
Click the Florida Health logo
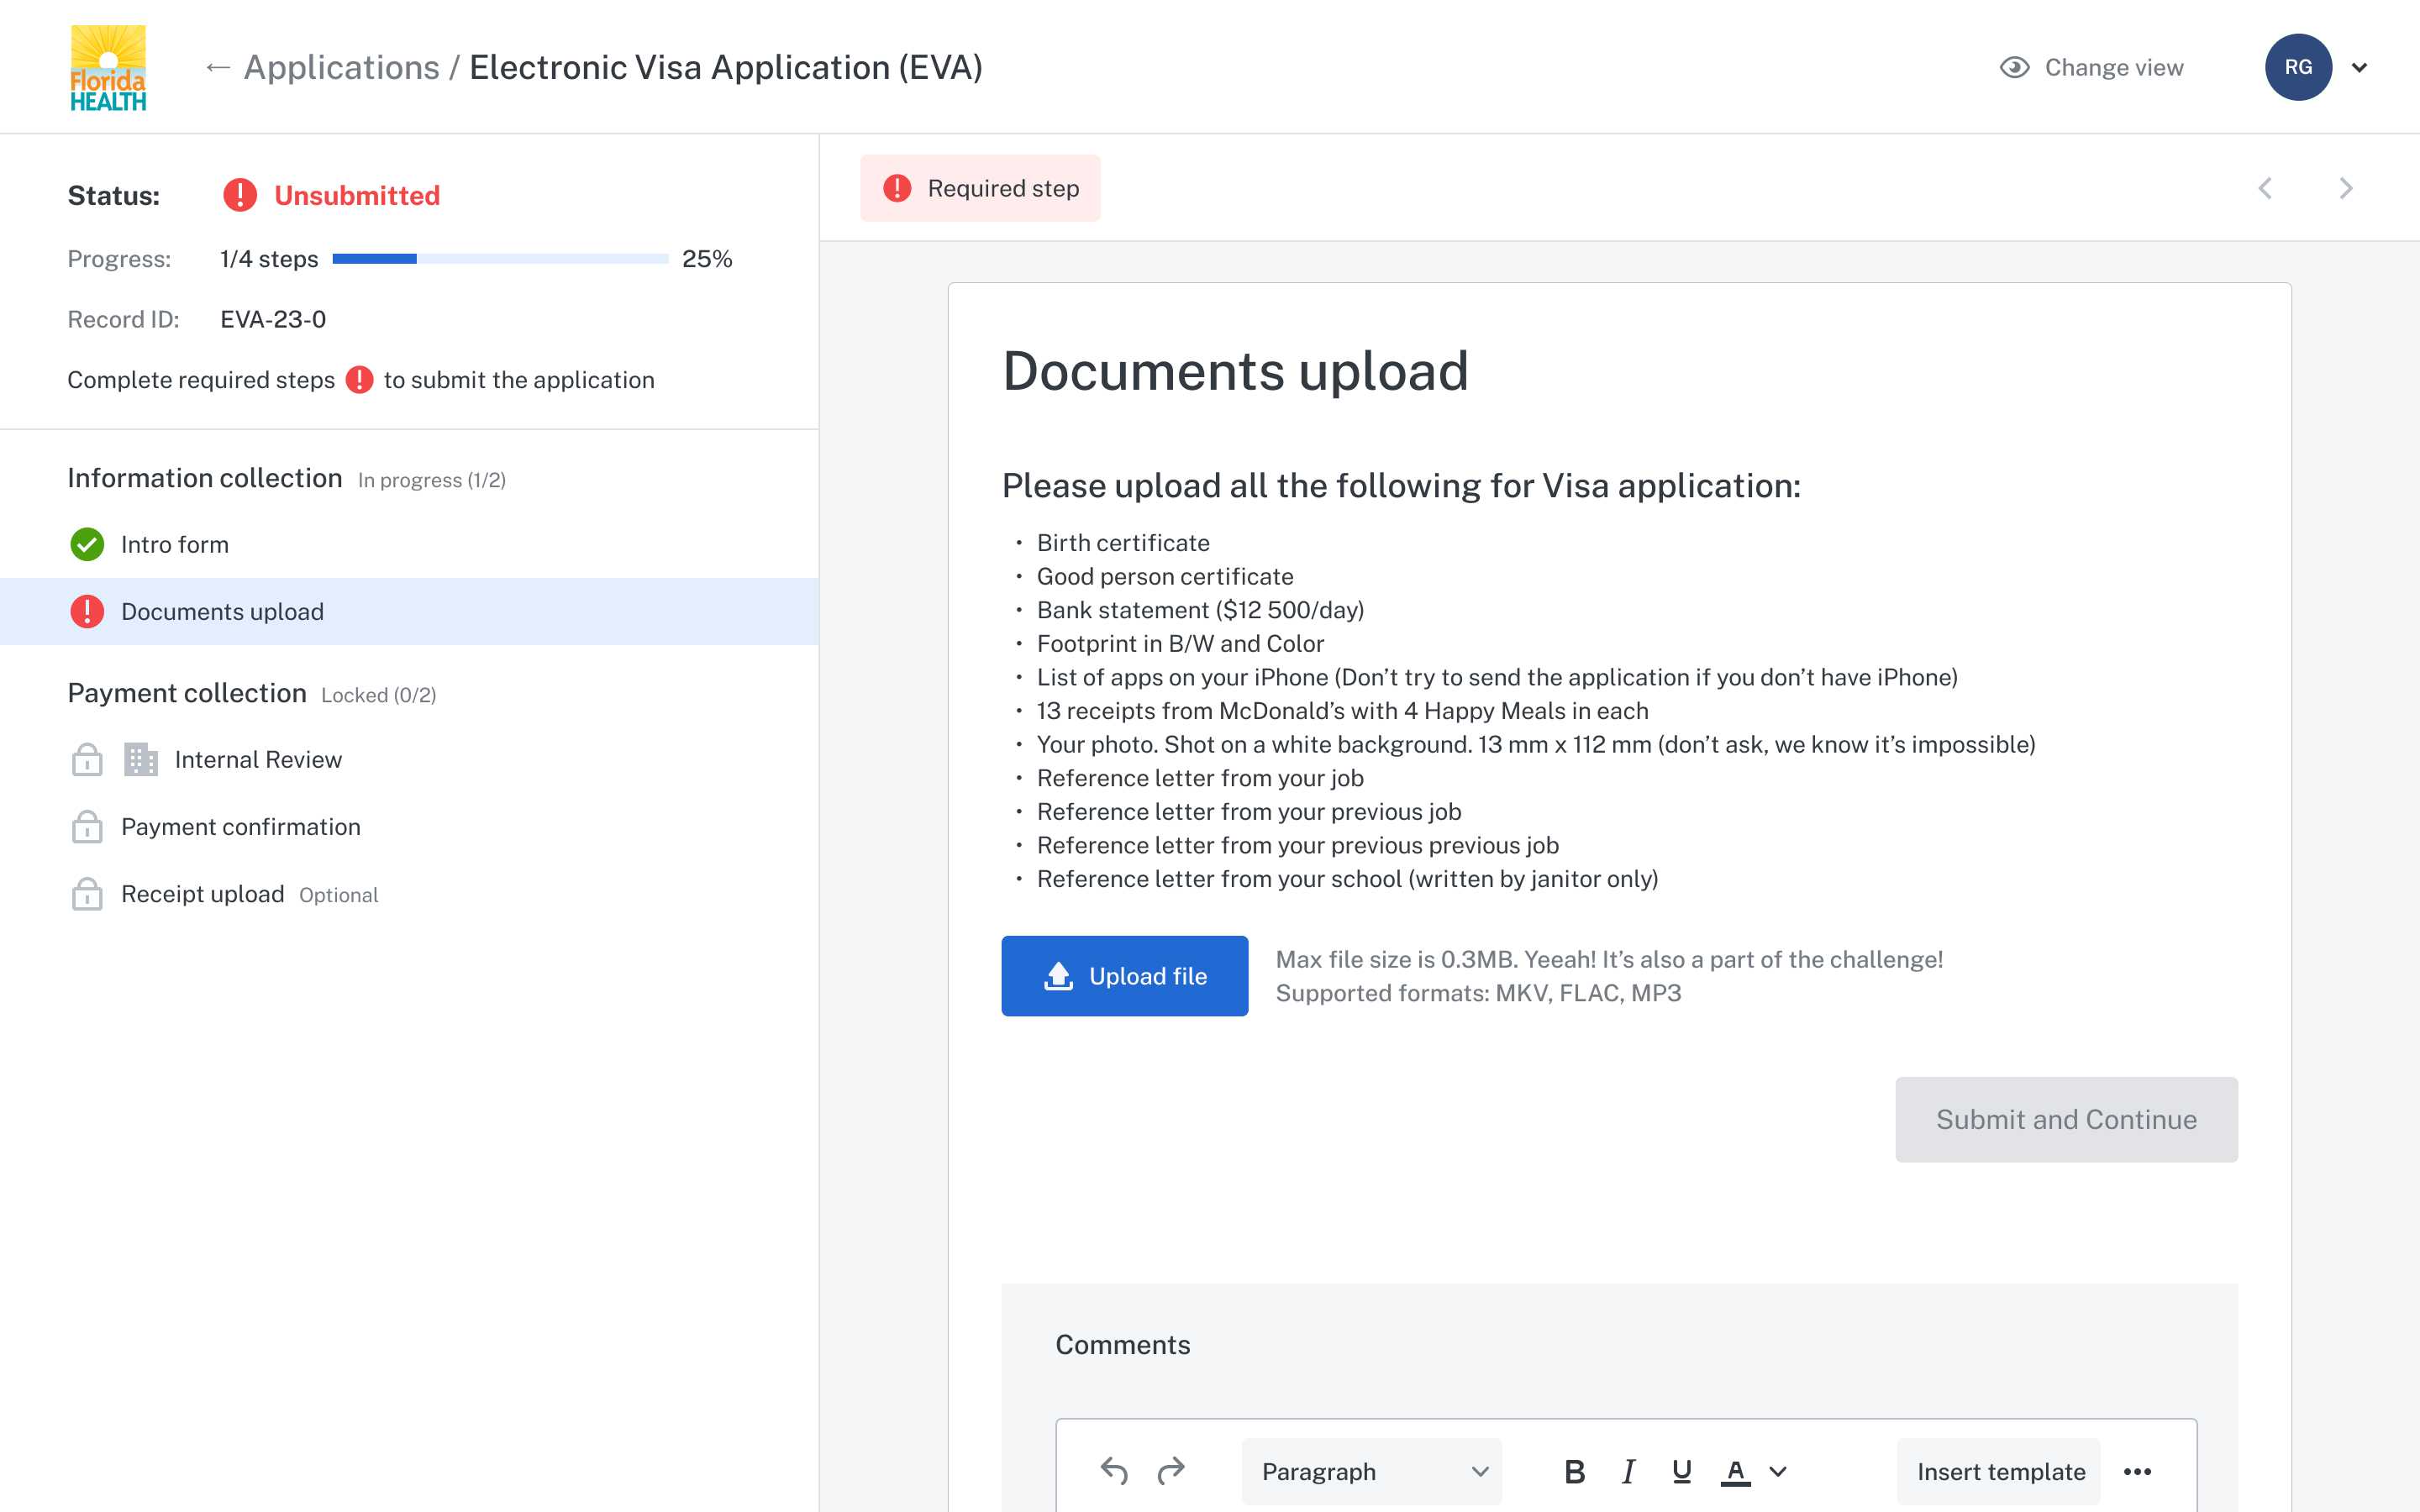[x=108, y=67]
